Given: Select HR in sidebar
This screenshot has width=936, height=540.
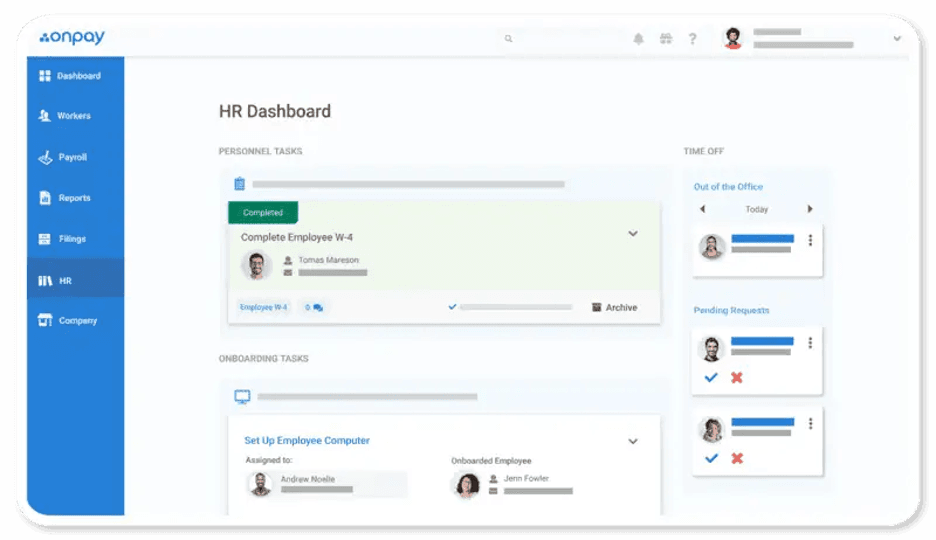Looking at the screenshot, I should point(75,280).
